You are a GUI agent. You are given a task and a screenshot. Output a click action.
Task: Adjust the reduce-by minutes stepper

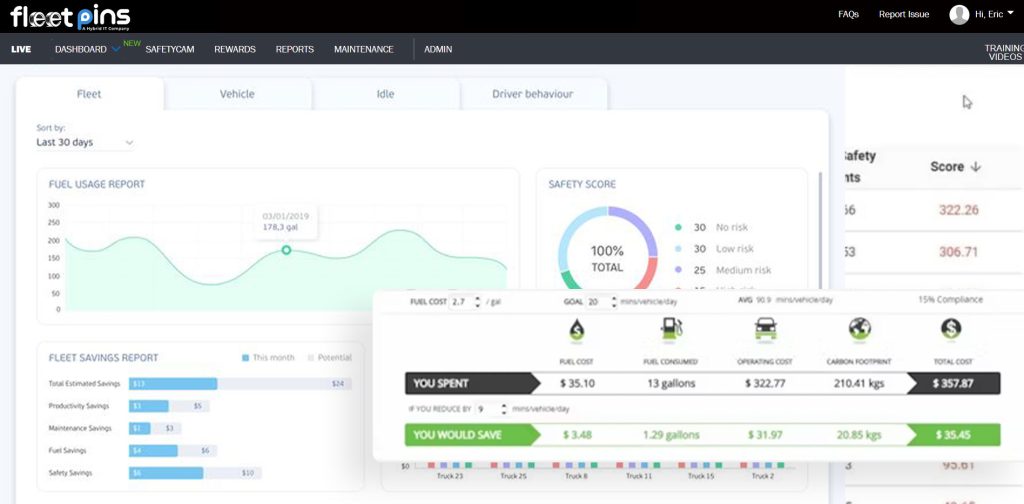pyautogui.click(x=504, y=409)
